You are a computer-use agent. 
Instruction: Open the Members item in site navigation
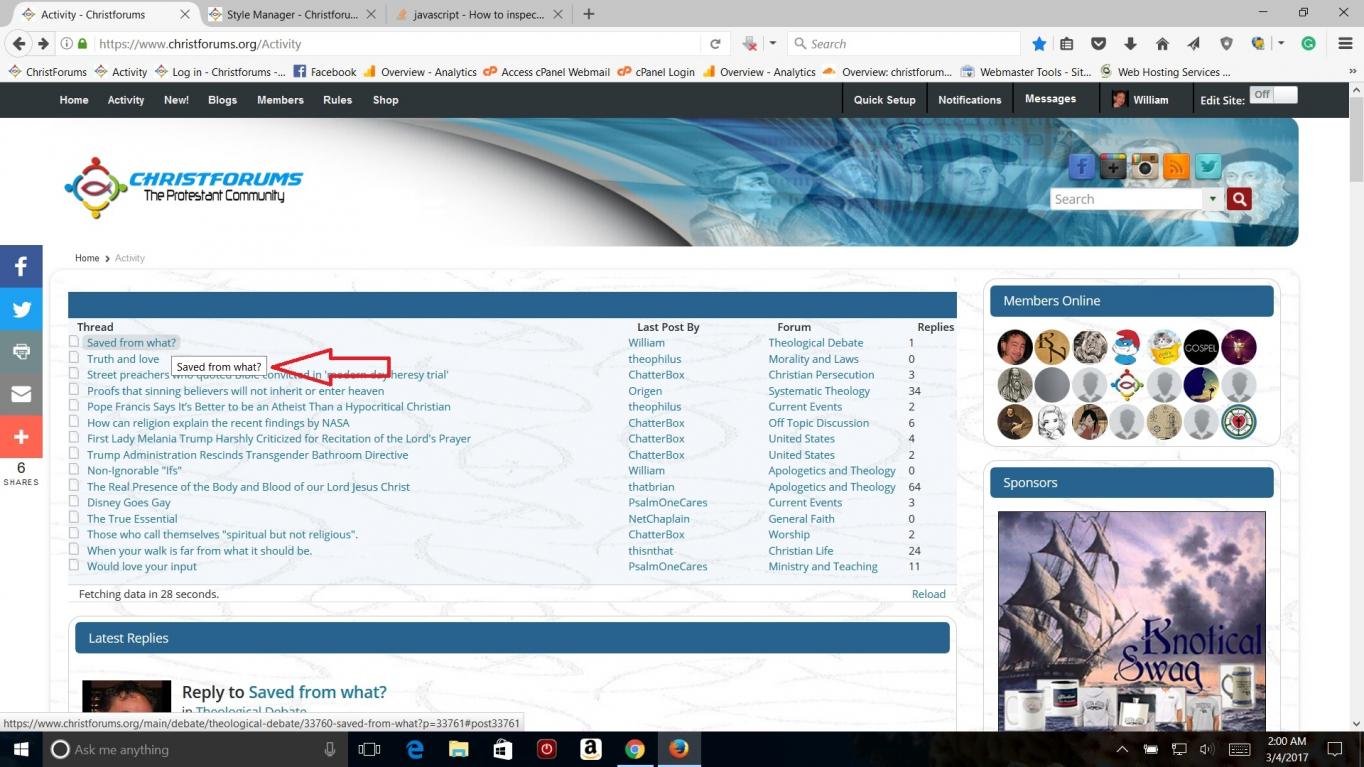tap(280, 100)
